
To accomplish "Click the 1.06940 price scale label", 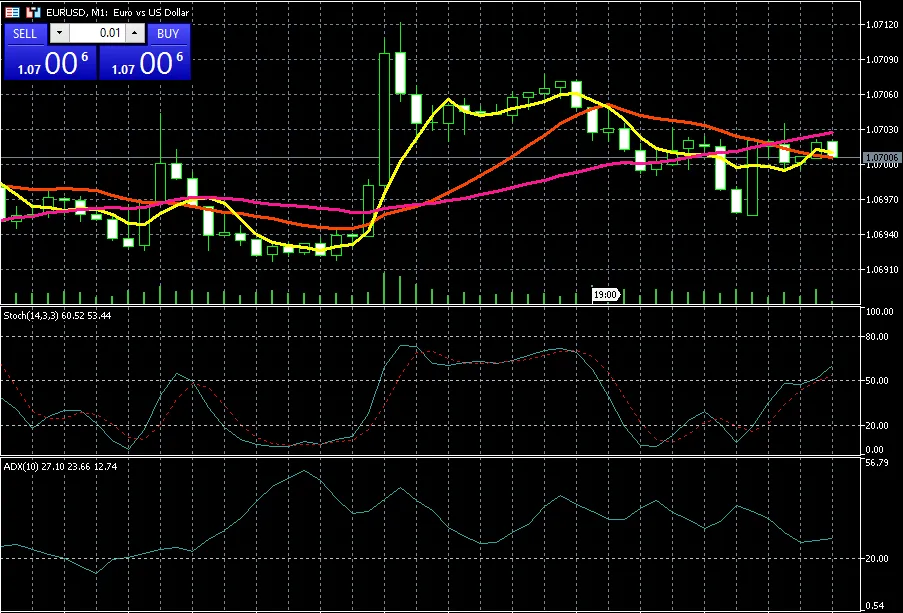I will click(882, 234).
